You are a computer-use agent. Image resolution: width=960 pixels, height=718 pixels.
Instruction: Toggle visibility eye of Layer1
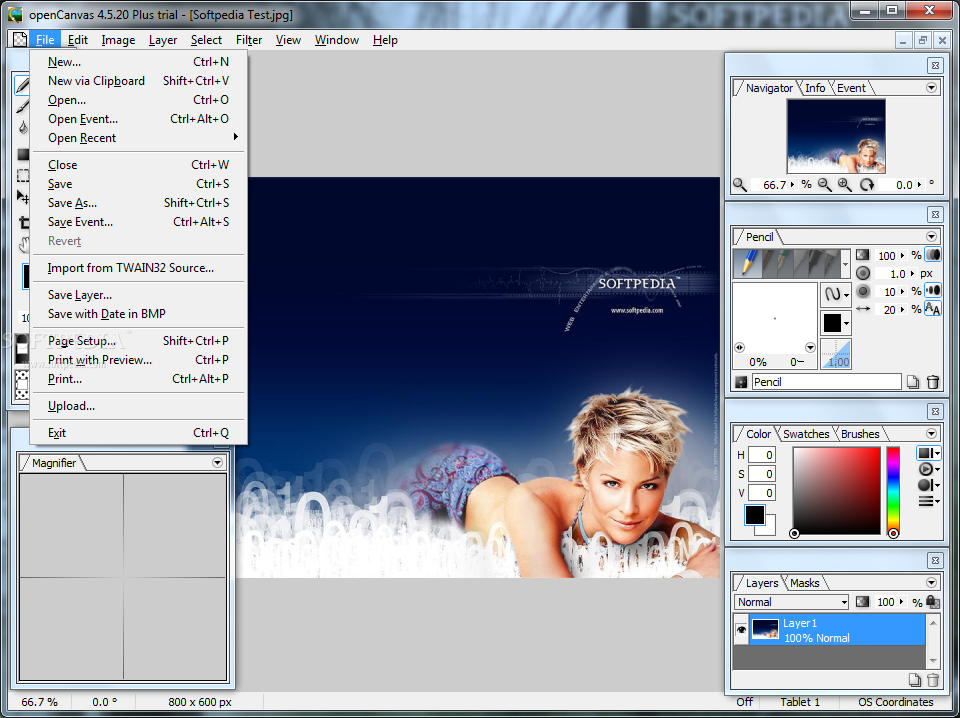pos(741,629)
